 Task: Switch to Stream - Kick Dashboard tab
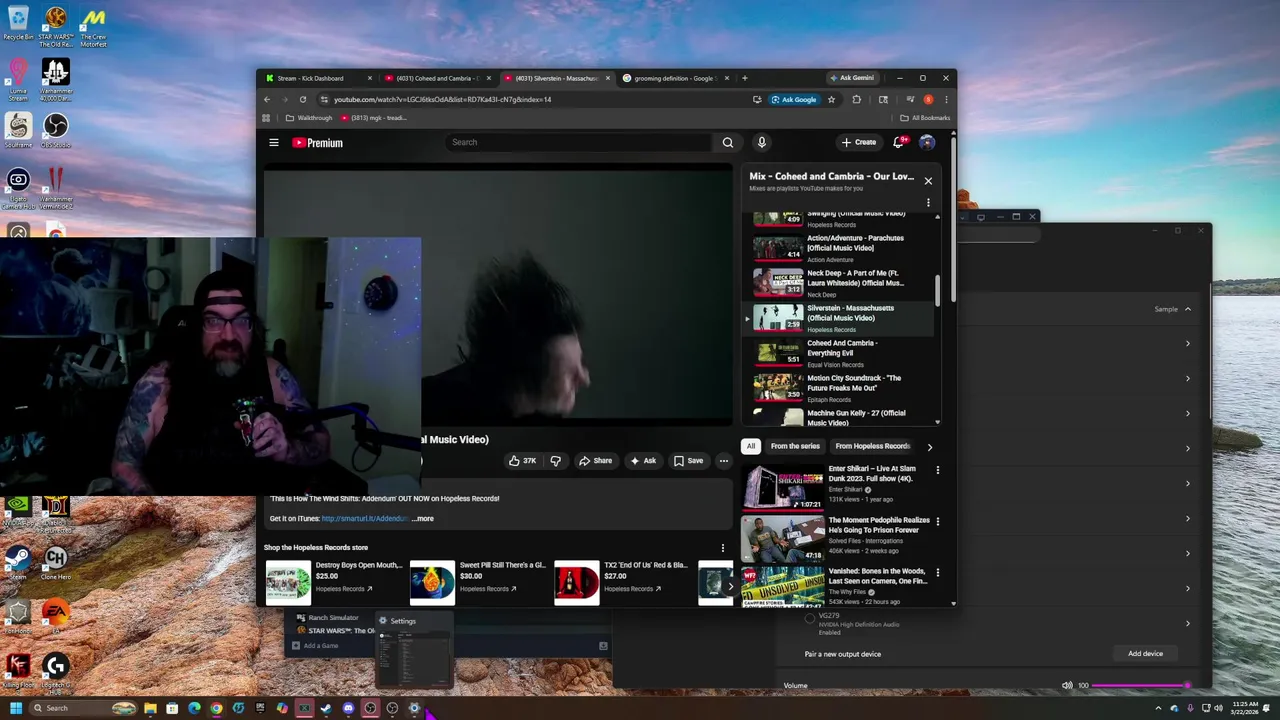[x=316, y=78]
